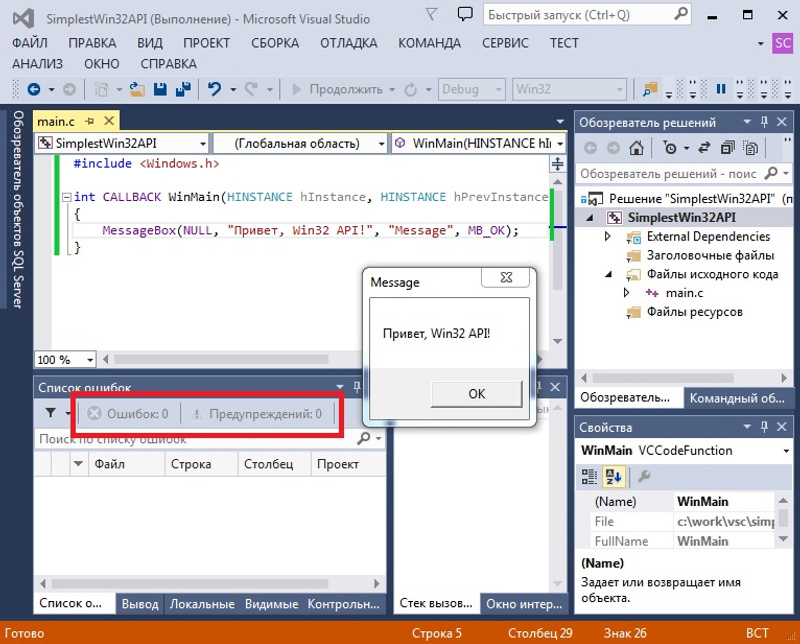Click the Save All toolbar icon
Image resolution: width=800 pixels, height=644 pixels.
(182, 89)
